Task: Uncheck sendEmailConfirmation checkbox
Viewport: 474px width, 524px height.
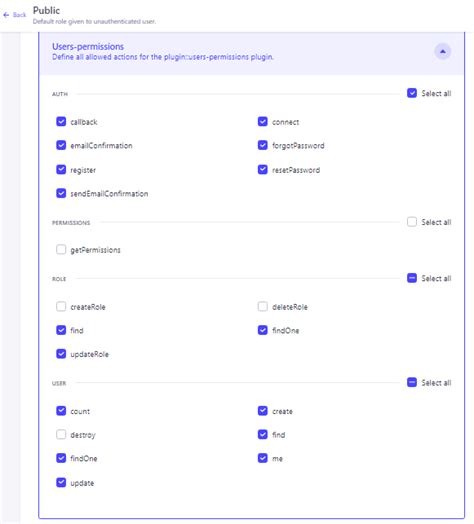Action: [x=61, y=193]
